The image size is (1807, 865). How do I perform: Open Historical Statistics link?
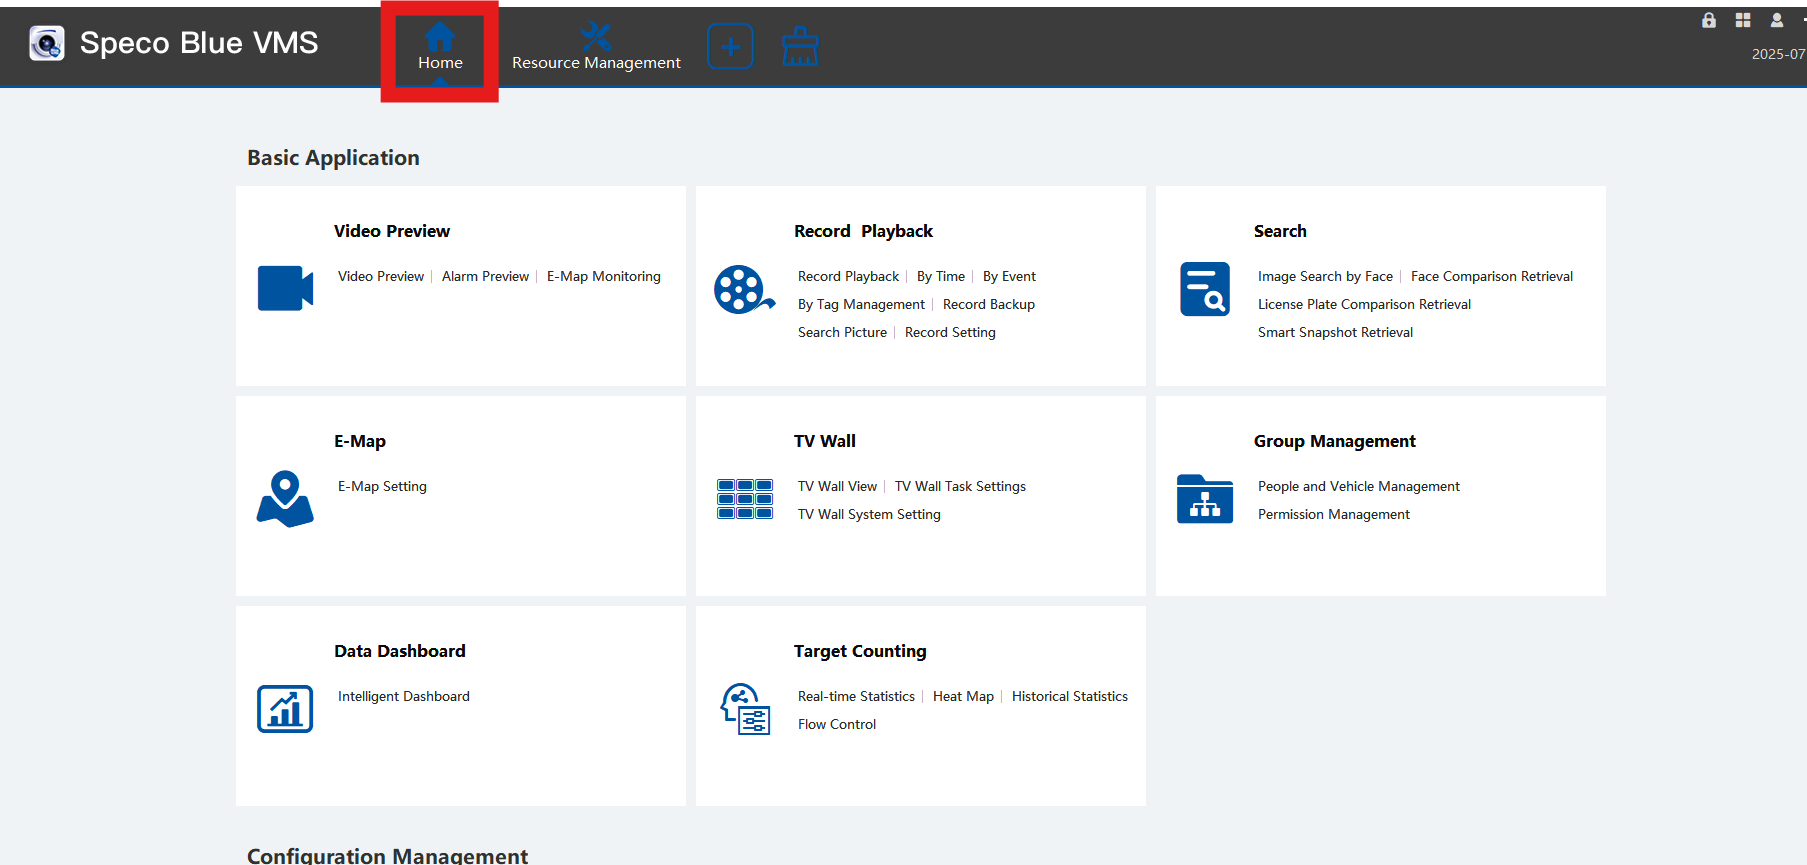[x=1070, y=696]
